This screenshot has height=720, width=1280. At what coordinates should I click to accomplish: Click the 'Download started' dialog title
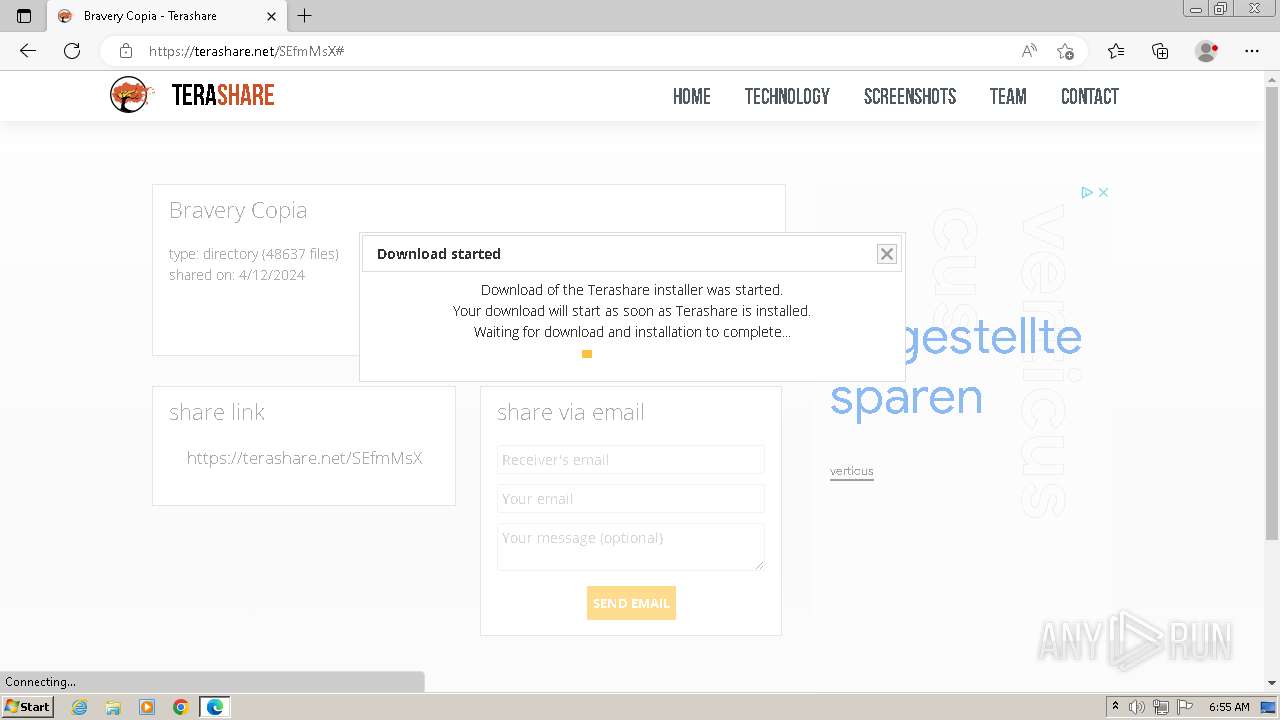(439, 254)
